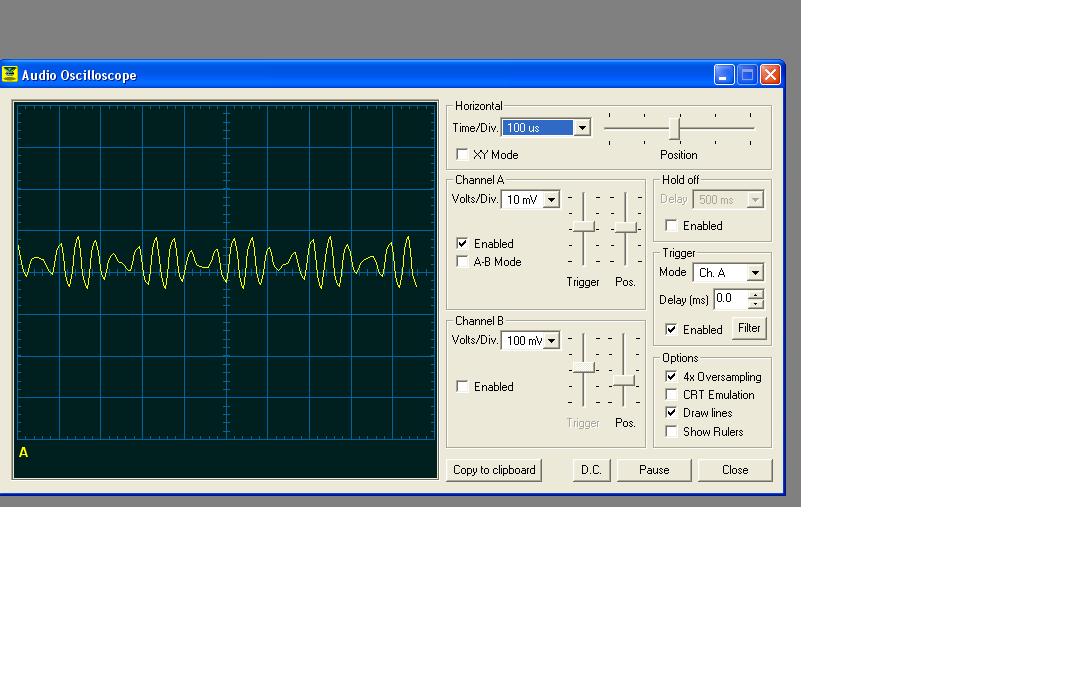Click the trigger Delay (ms) input field
This screenshot has width=1067, height=694.
tap(731, 299)
